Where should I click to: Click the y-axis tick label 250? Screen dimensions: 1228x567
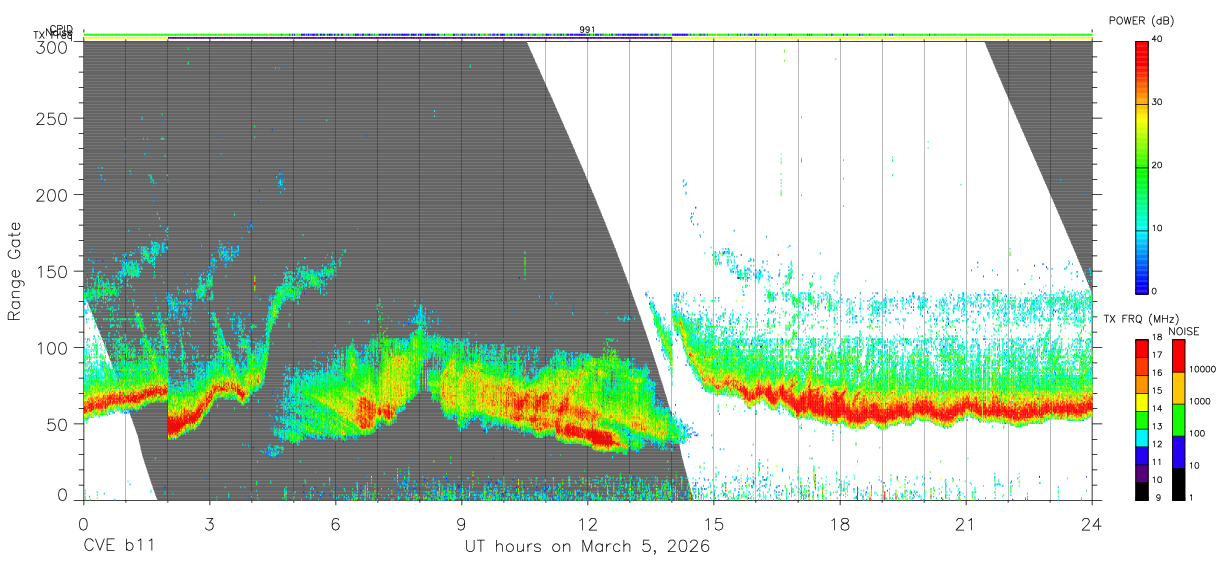(x=52, y=119)
